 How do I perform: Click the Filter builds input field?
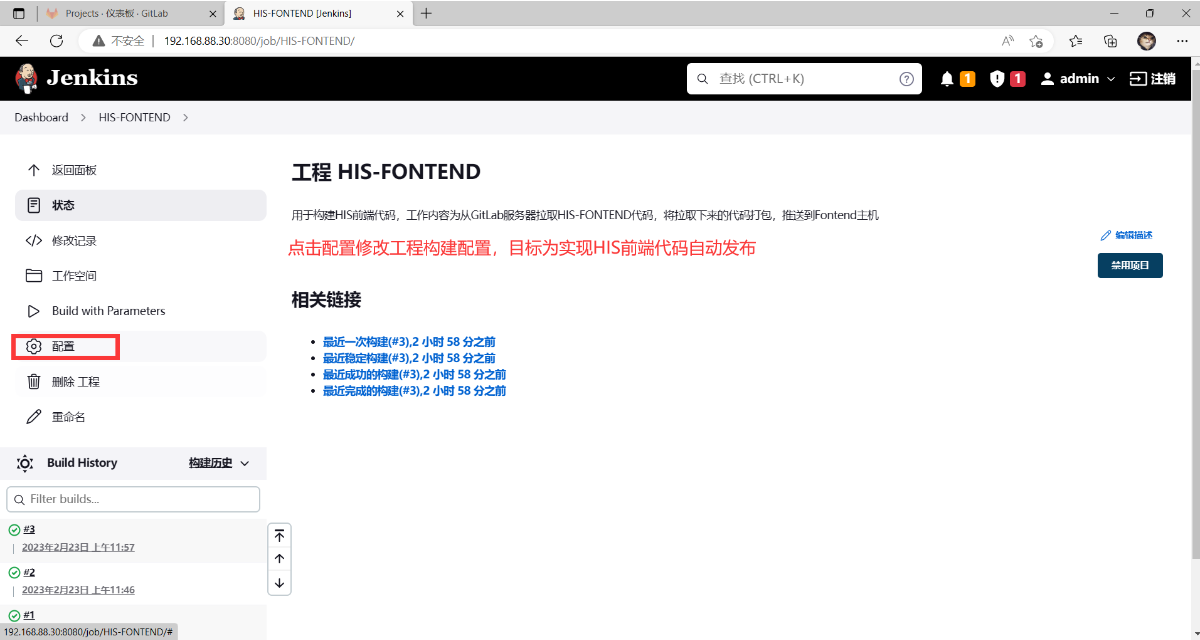click(133, 499)
